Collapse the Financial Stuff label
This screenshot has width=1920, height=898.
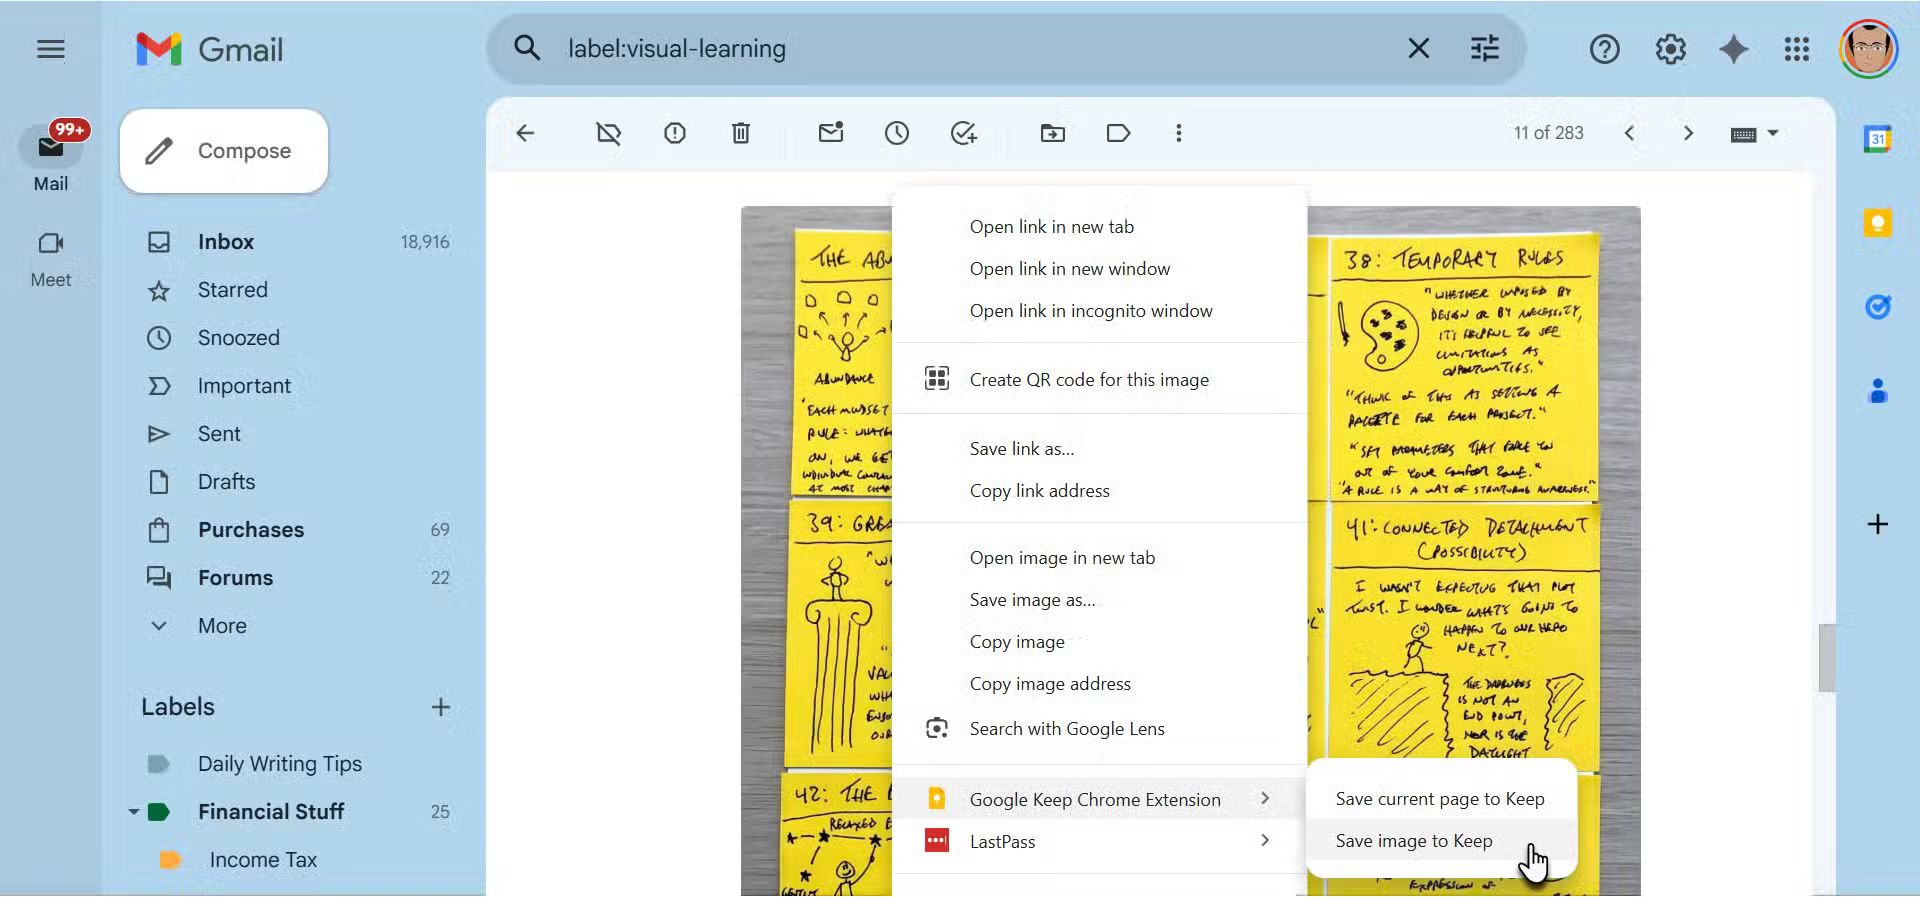pos(134,812)
